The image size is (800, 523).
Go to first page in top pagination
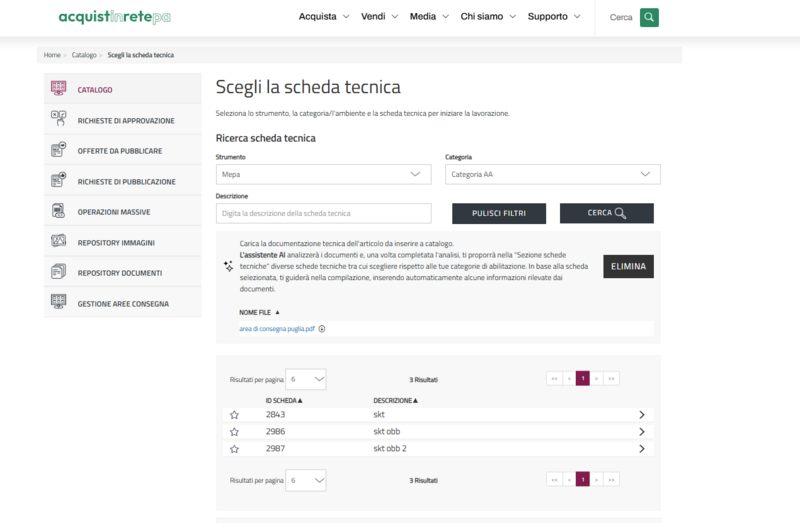(555, 379)
